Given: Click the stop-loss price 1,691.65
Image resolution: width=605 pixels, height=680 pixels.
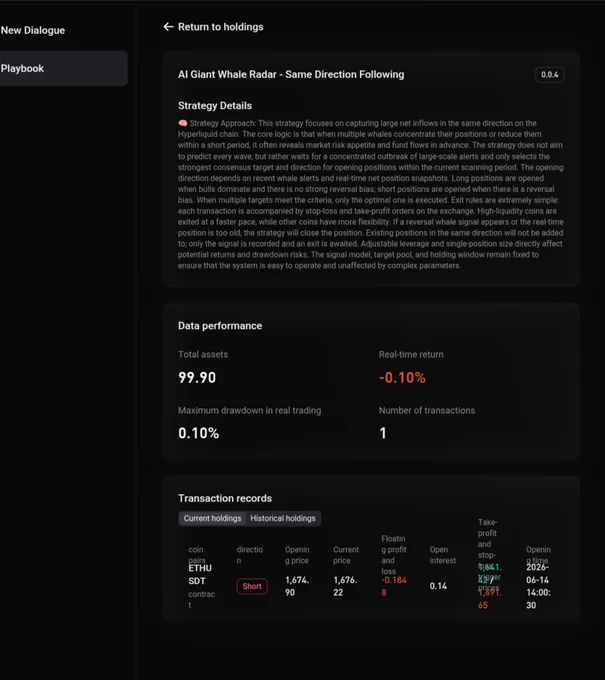Looking at the screenshot, I should (x=490, y=599).
